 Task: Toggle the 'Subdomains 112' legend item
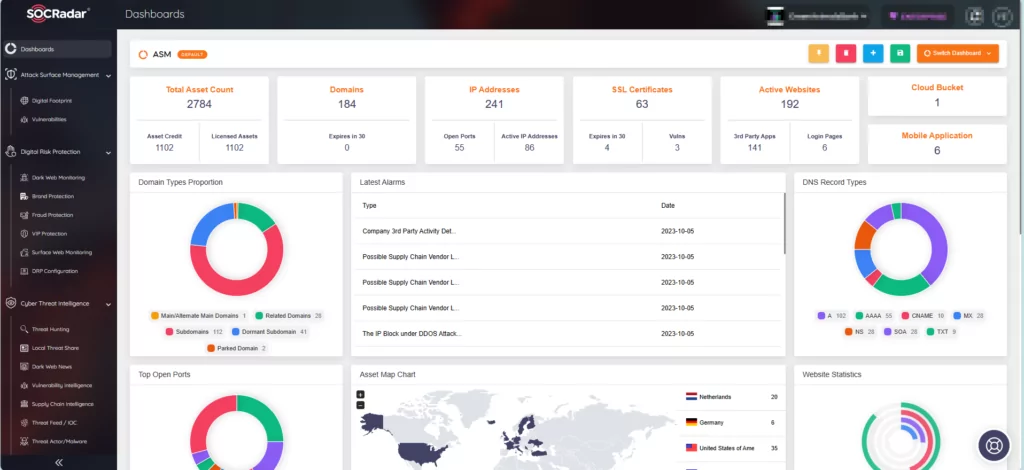point(194,332)
